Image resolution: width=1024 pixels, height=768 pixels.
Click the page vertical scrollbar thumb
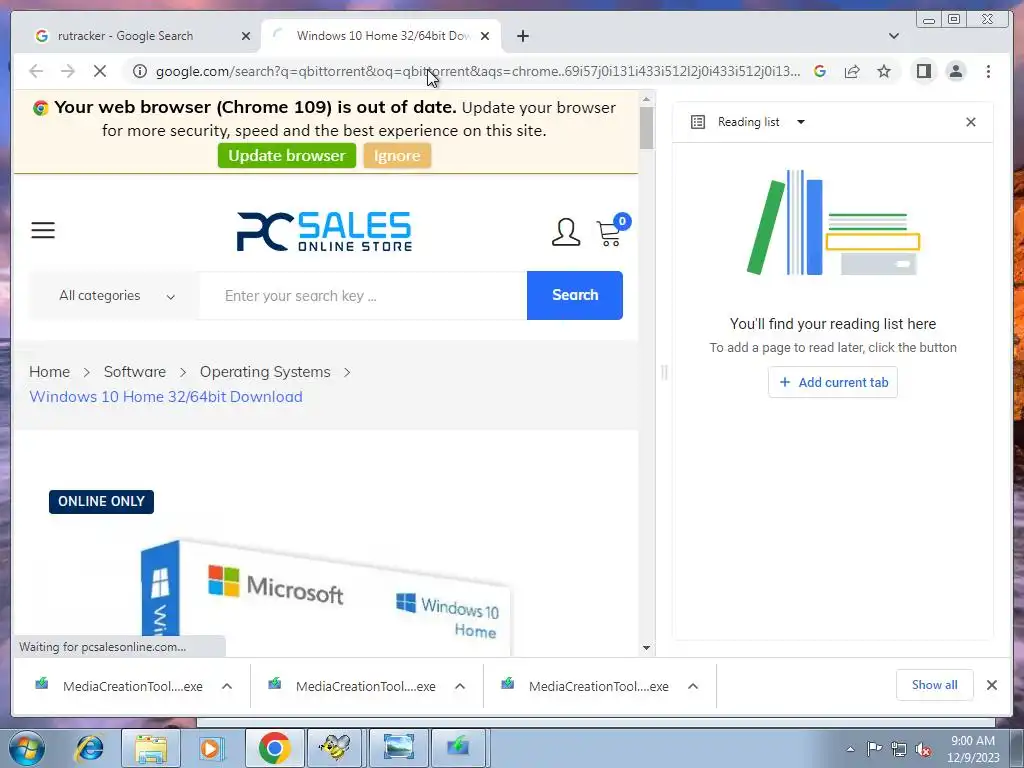[647, 127]
